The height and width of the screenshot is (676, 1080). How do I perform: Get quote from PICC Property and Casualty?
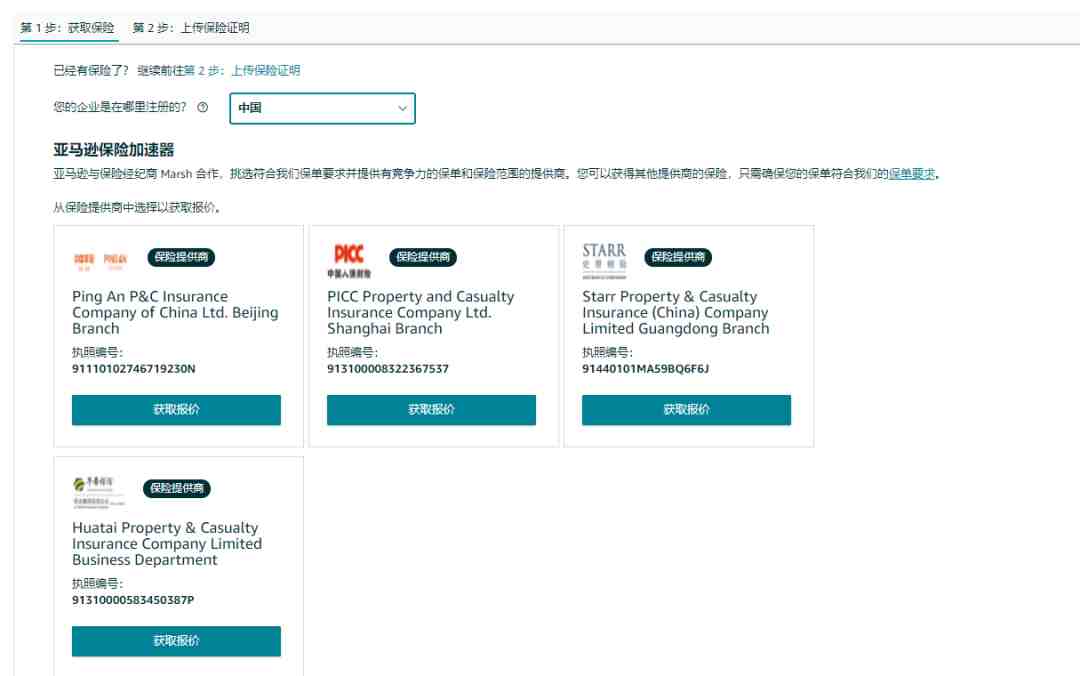tap(431, 410)
